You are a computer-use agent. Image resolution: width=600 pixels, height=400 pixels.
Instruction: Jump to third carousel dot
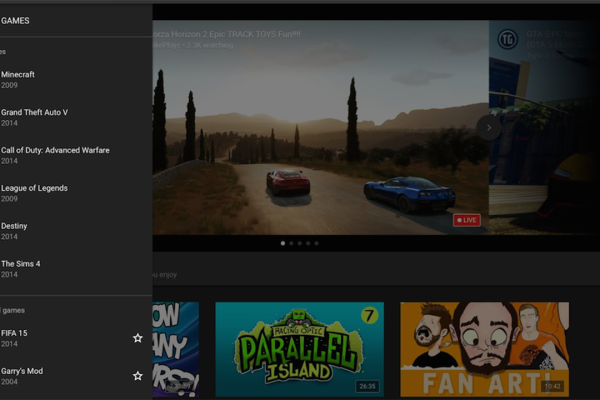pos(300,243)
